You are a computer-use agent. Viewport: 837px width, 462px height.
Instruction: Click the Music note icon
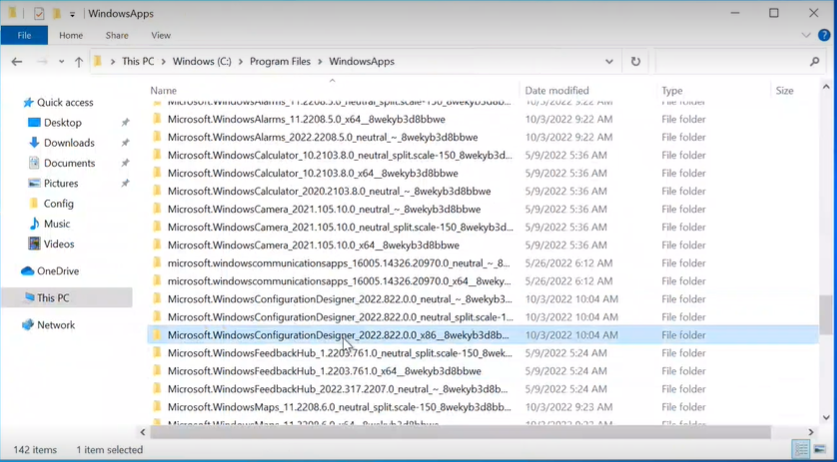click(x=34, y=224)
